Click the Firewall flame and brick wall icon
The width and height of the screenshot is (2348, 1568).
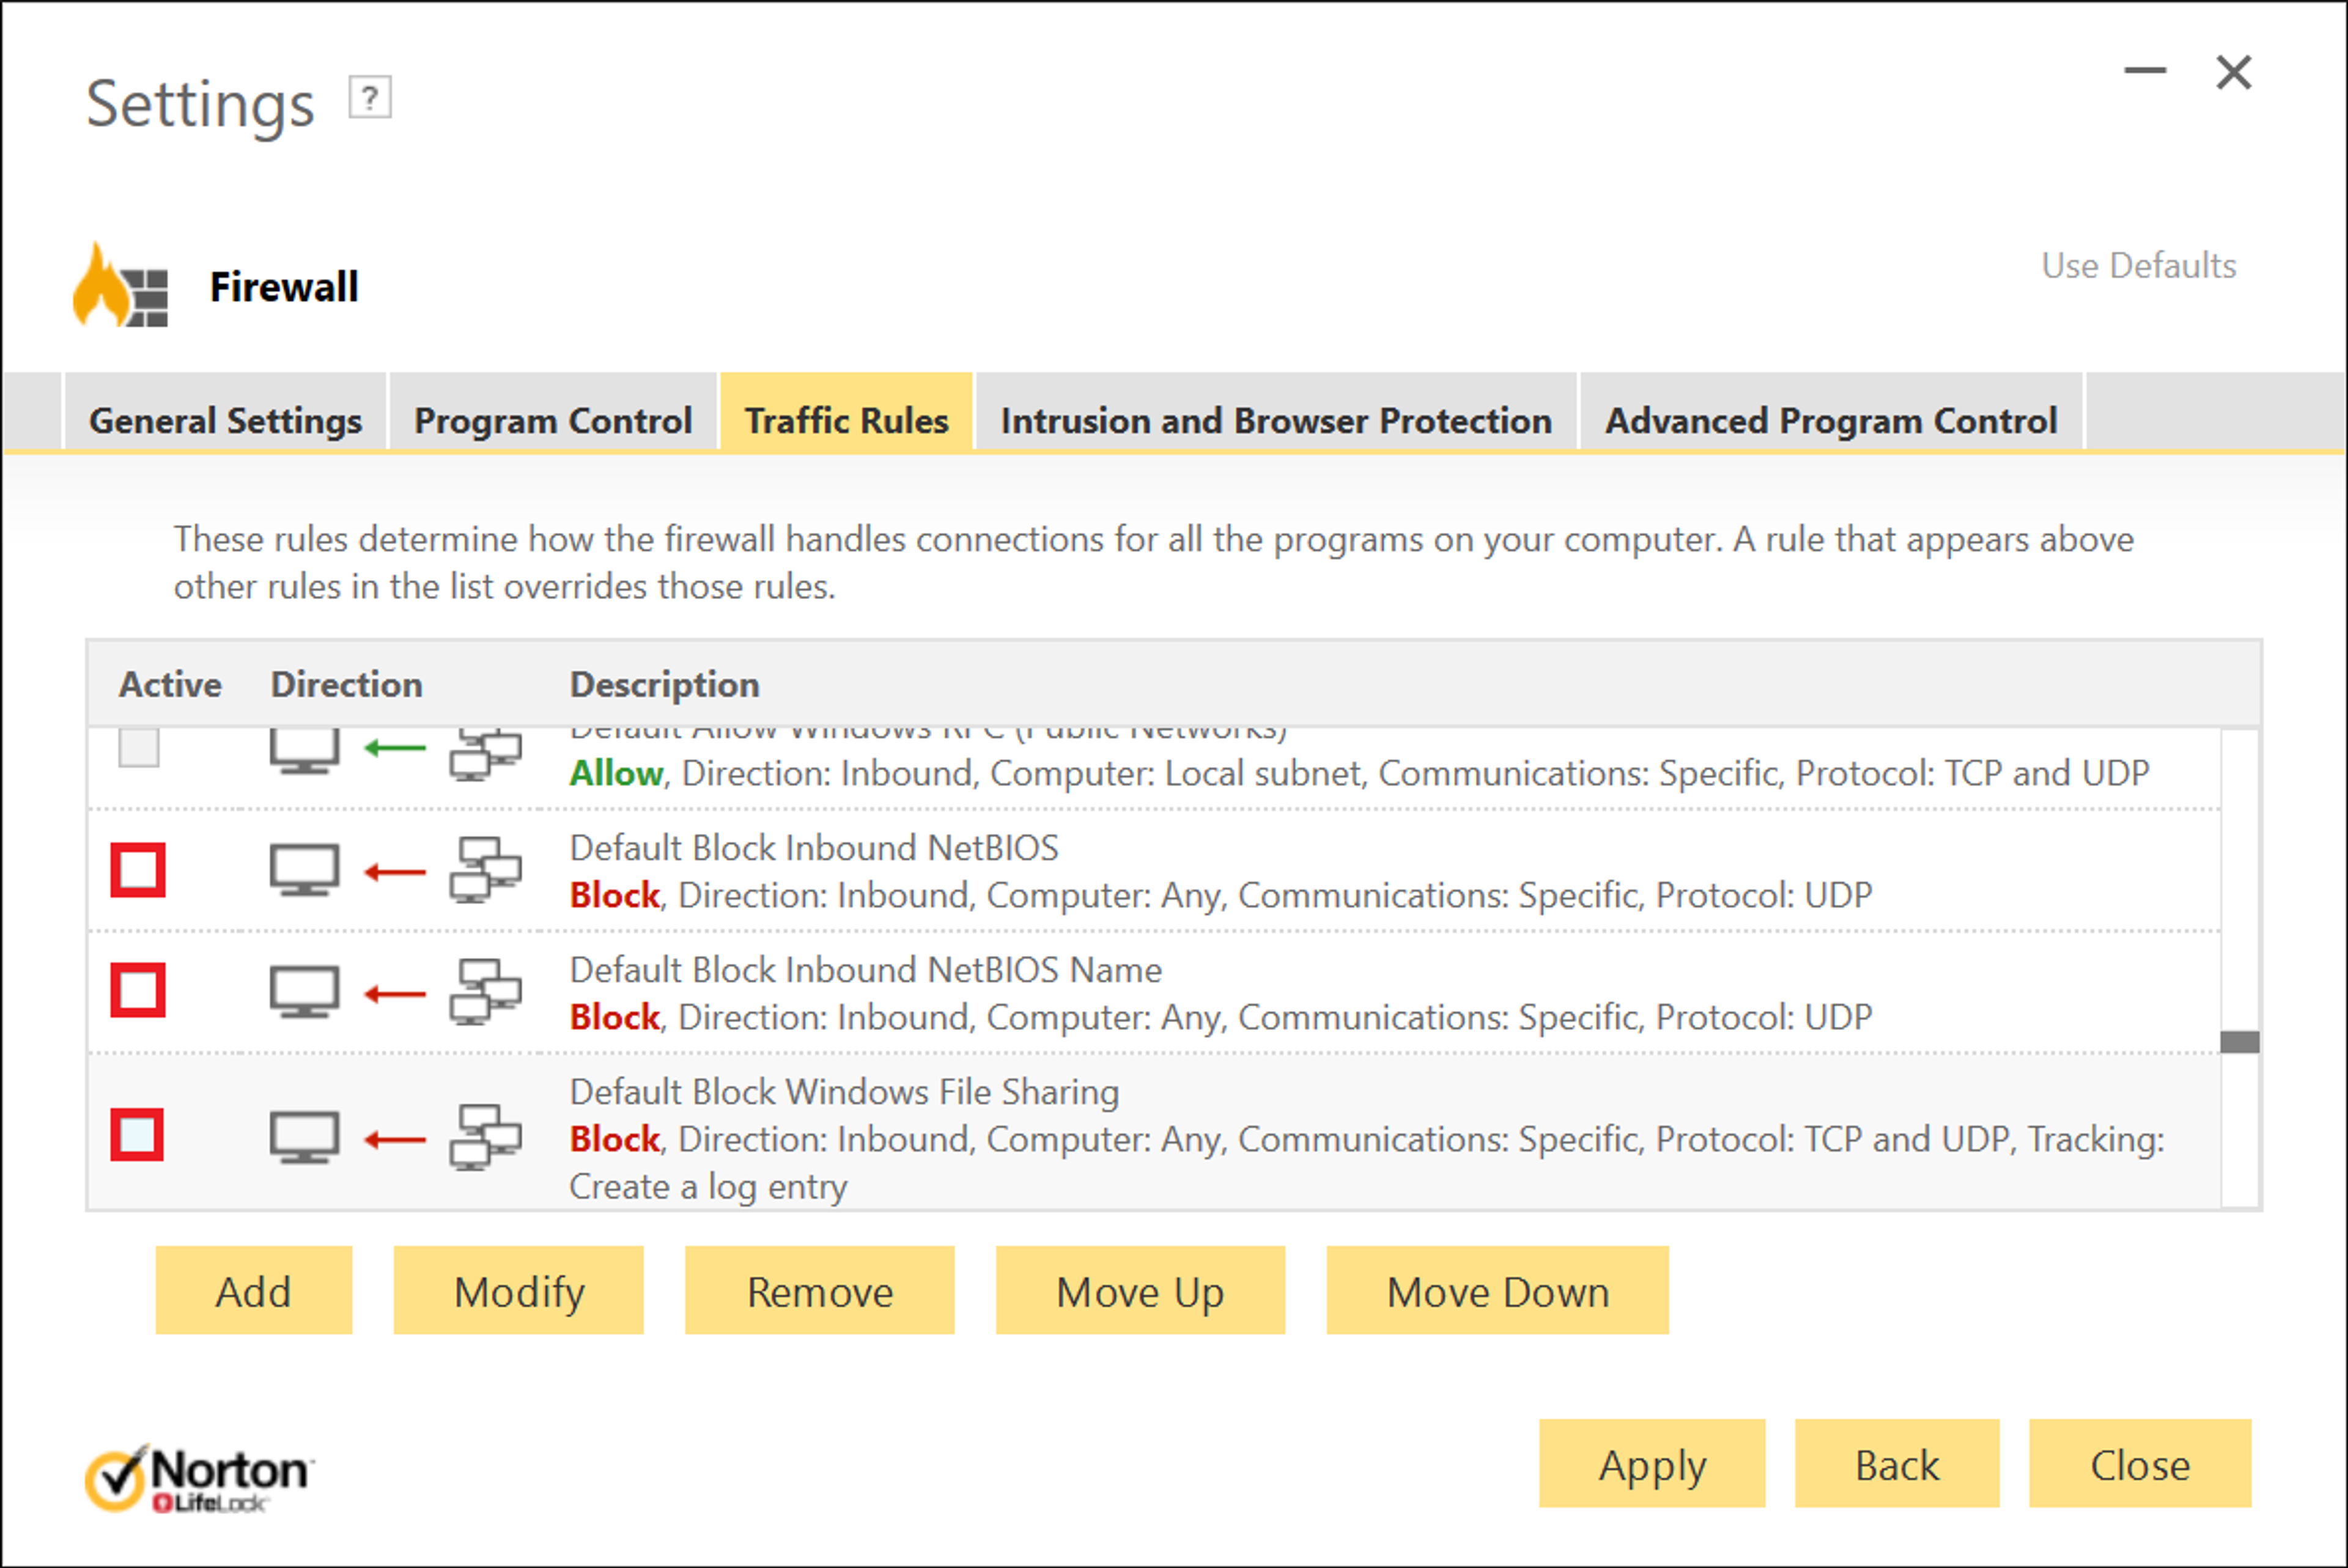pos(120,286)
